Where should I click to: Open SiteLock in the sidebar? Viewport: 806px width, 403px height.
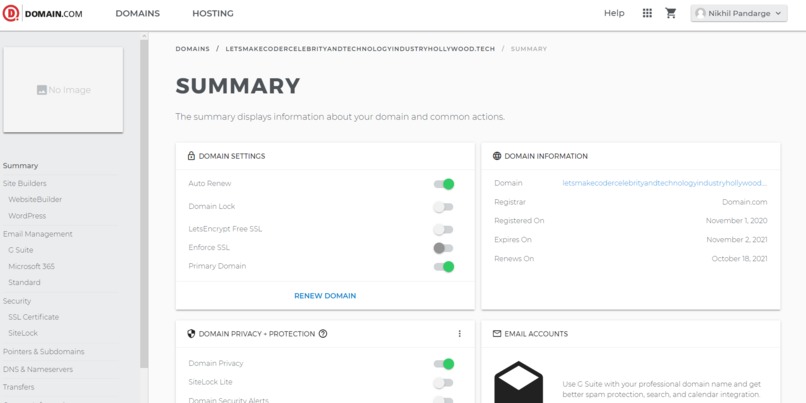pos(23,333)
